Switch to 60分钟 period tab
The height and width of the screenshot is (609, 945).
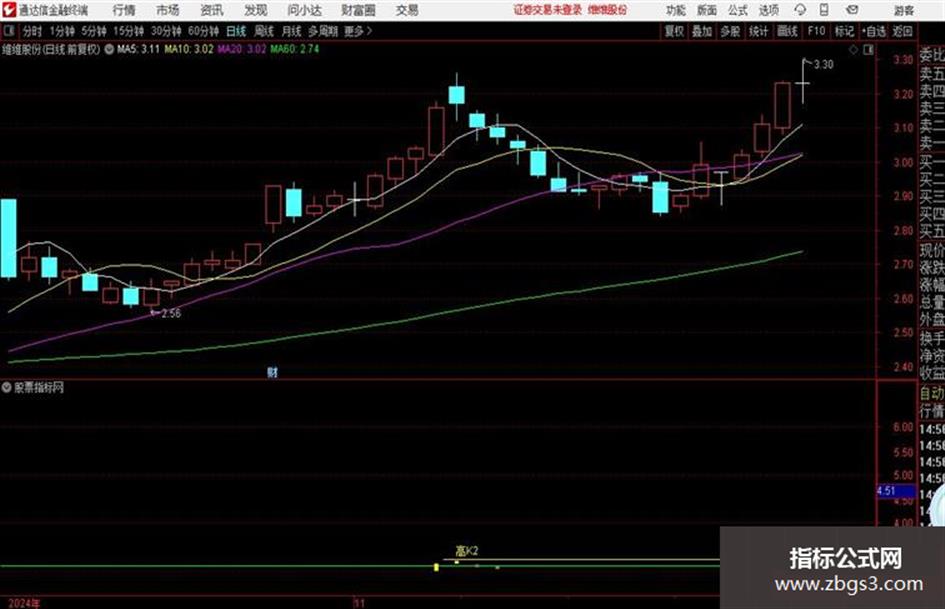click(x=203, y=31)
